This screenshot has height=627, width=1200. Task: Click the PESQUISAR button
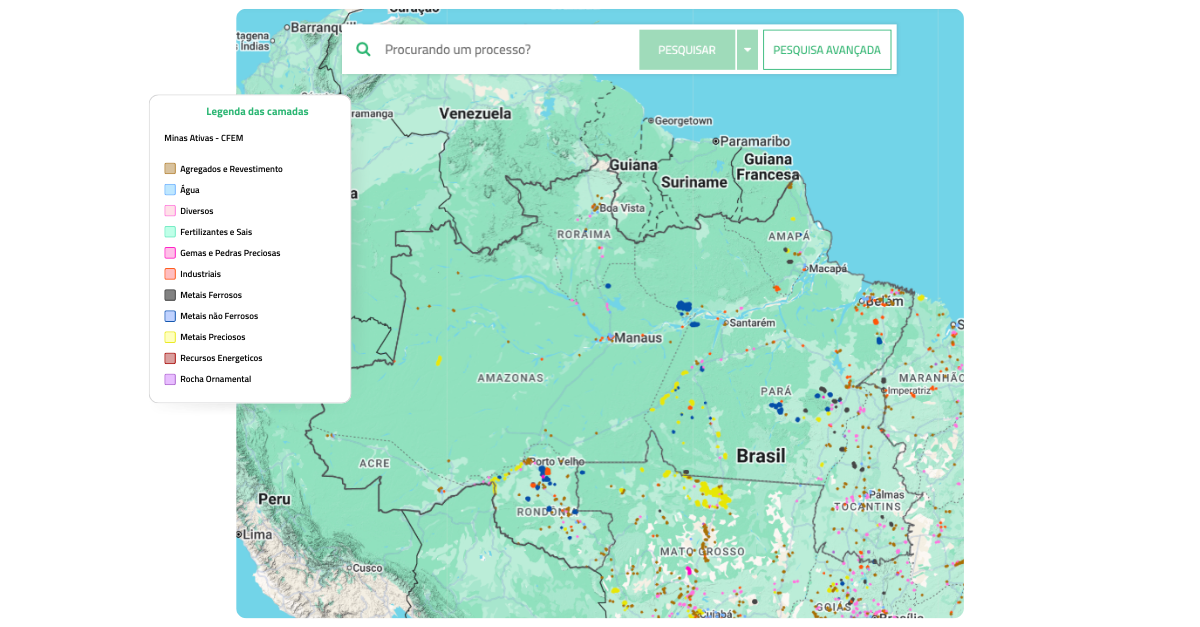coord(687,50)
